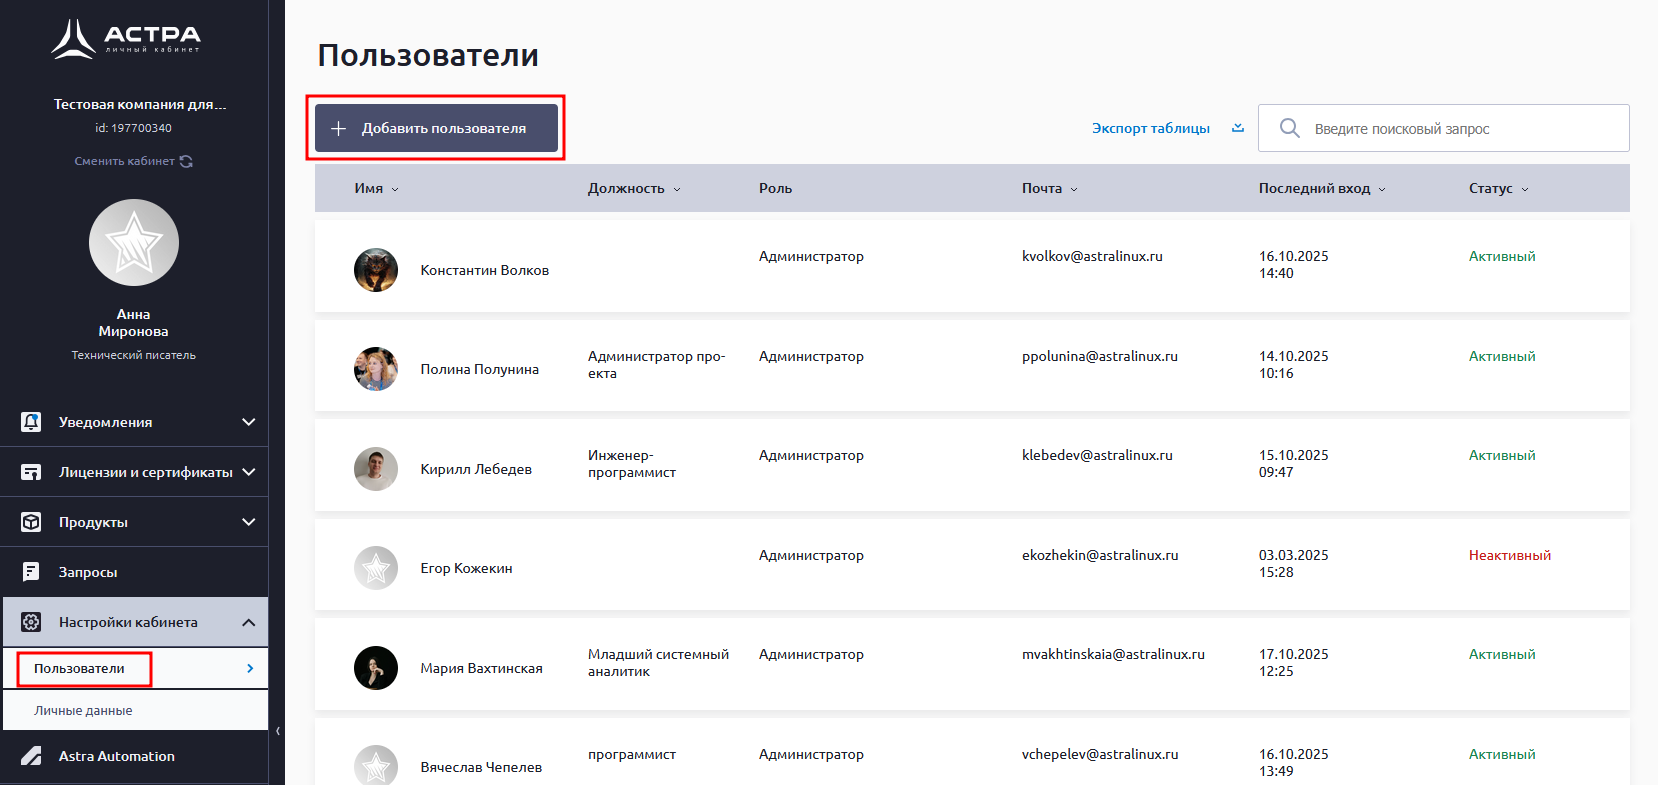This screenshot has height=785, width=1658.
Task: Click the Astra logo in sidebar
Action: coord(126,39)
